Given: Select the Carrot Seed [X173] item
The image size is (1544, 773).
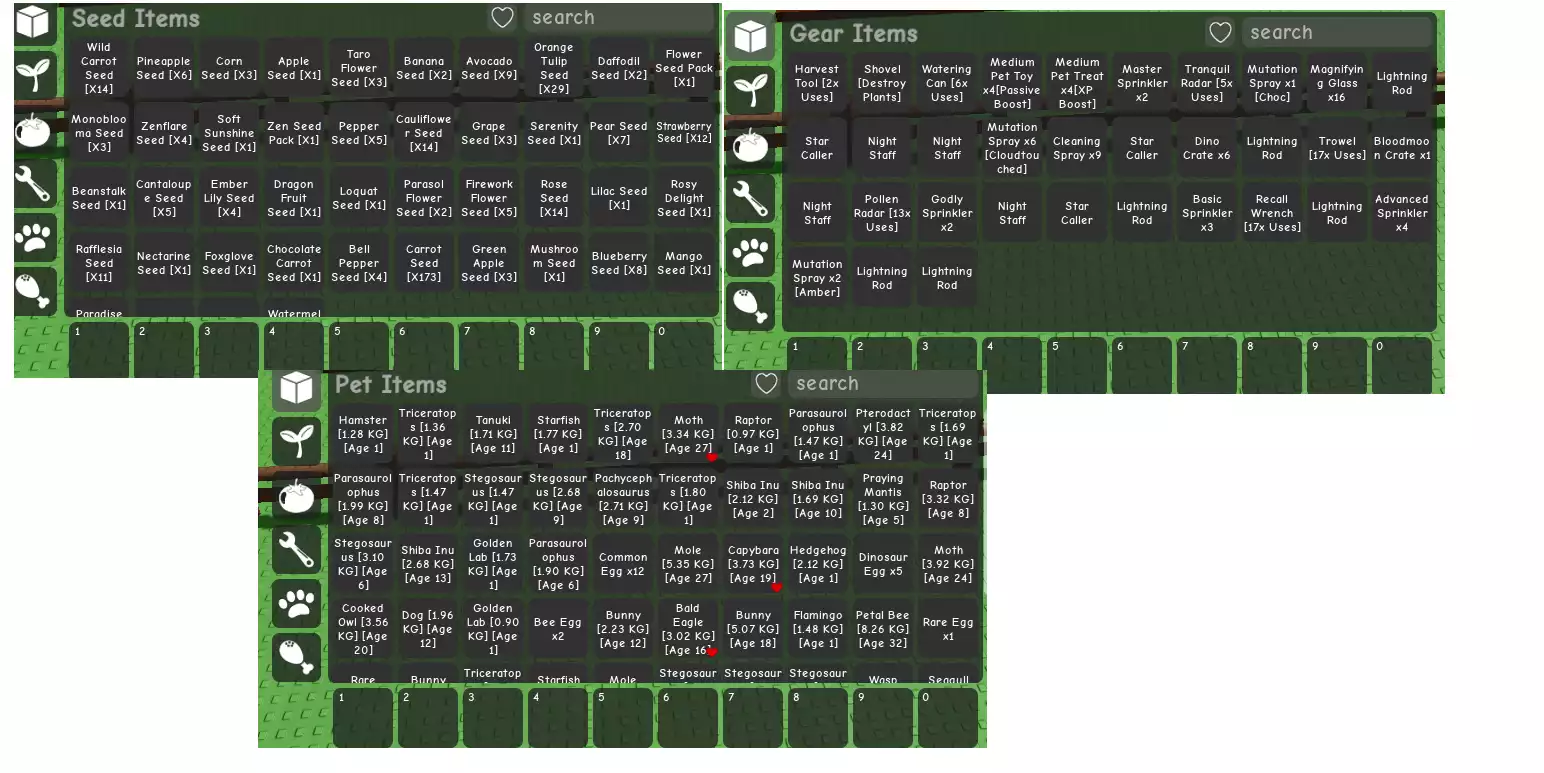Looking at the screenshot, I should [424, 263].
